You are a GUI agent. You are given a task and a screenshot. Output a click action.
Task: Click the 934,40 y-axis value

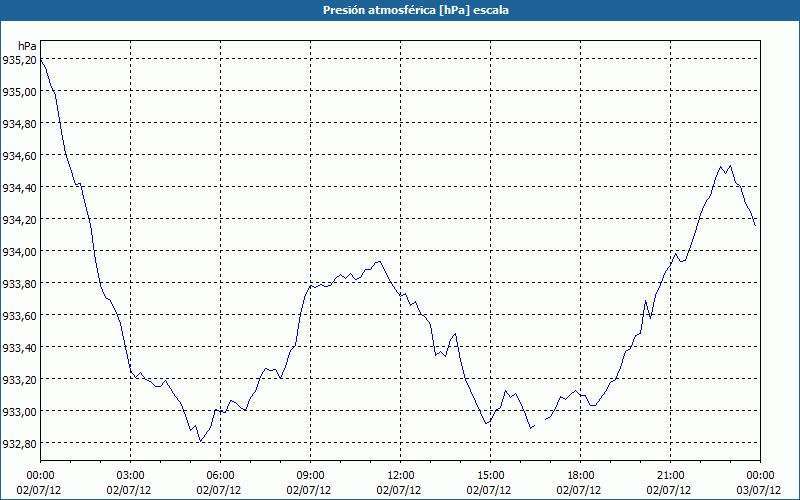point(19,188)
